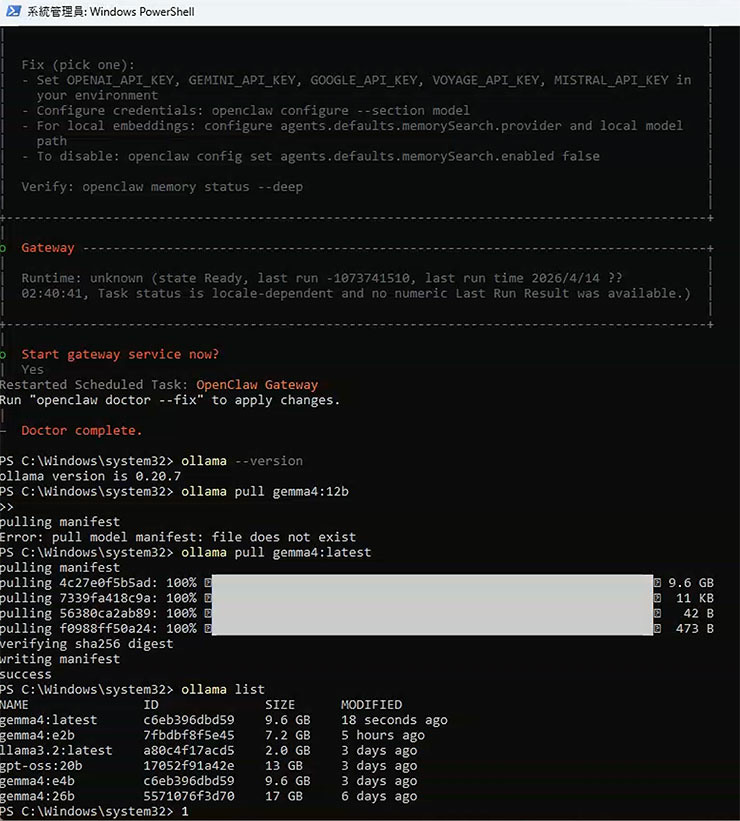Click the 'gemma4:latest' model name
This screenshot has width=740, height=821.
coord(49,720)
